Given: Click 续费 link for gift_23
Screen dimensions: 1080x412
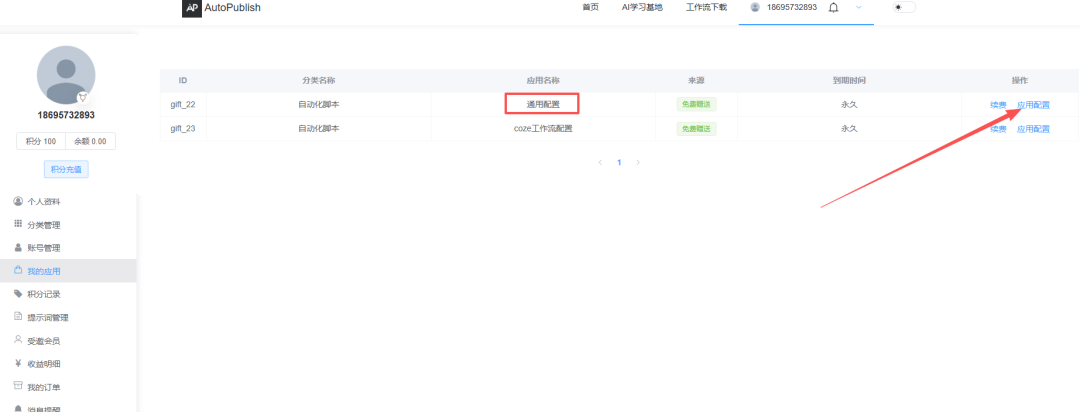Looking at the screenshot, I should click(998, 129).
